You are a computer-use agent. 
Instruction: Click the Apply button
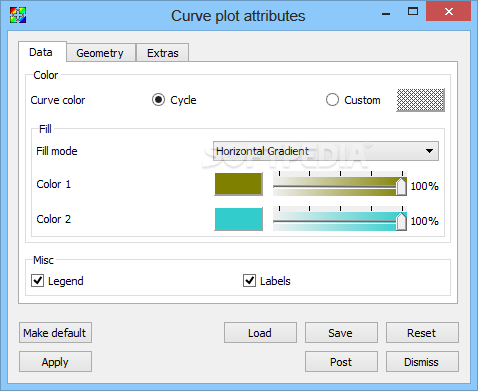55,362
